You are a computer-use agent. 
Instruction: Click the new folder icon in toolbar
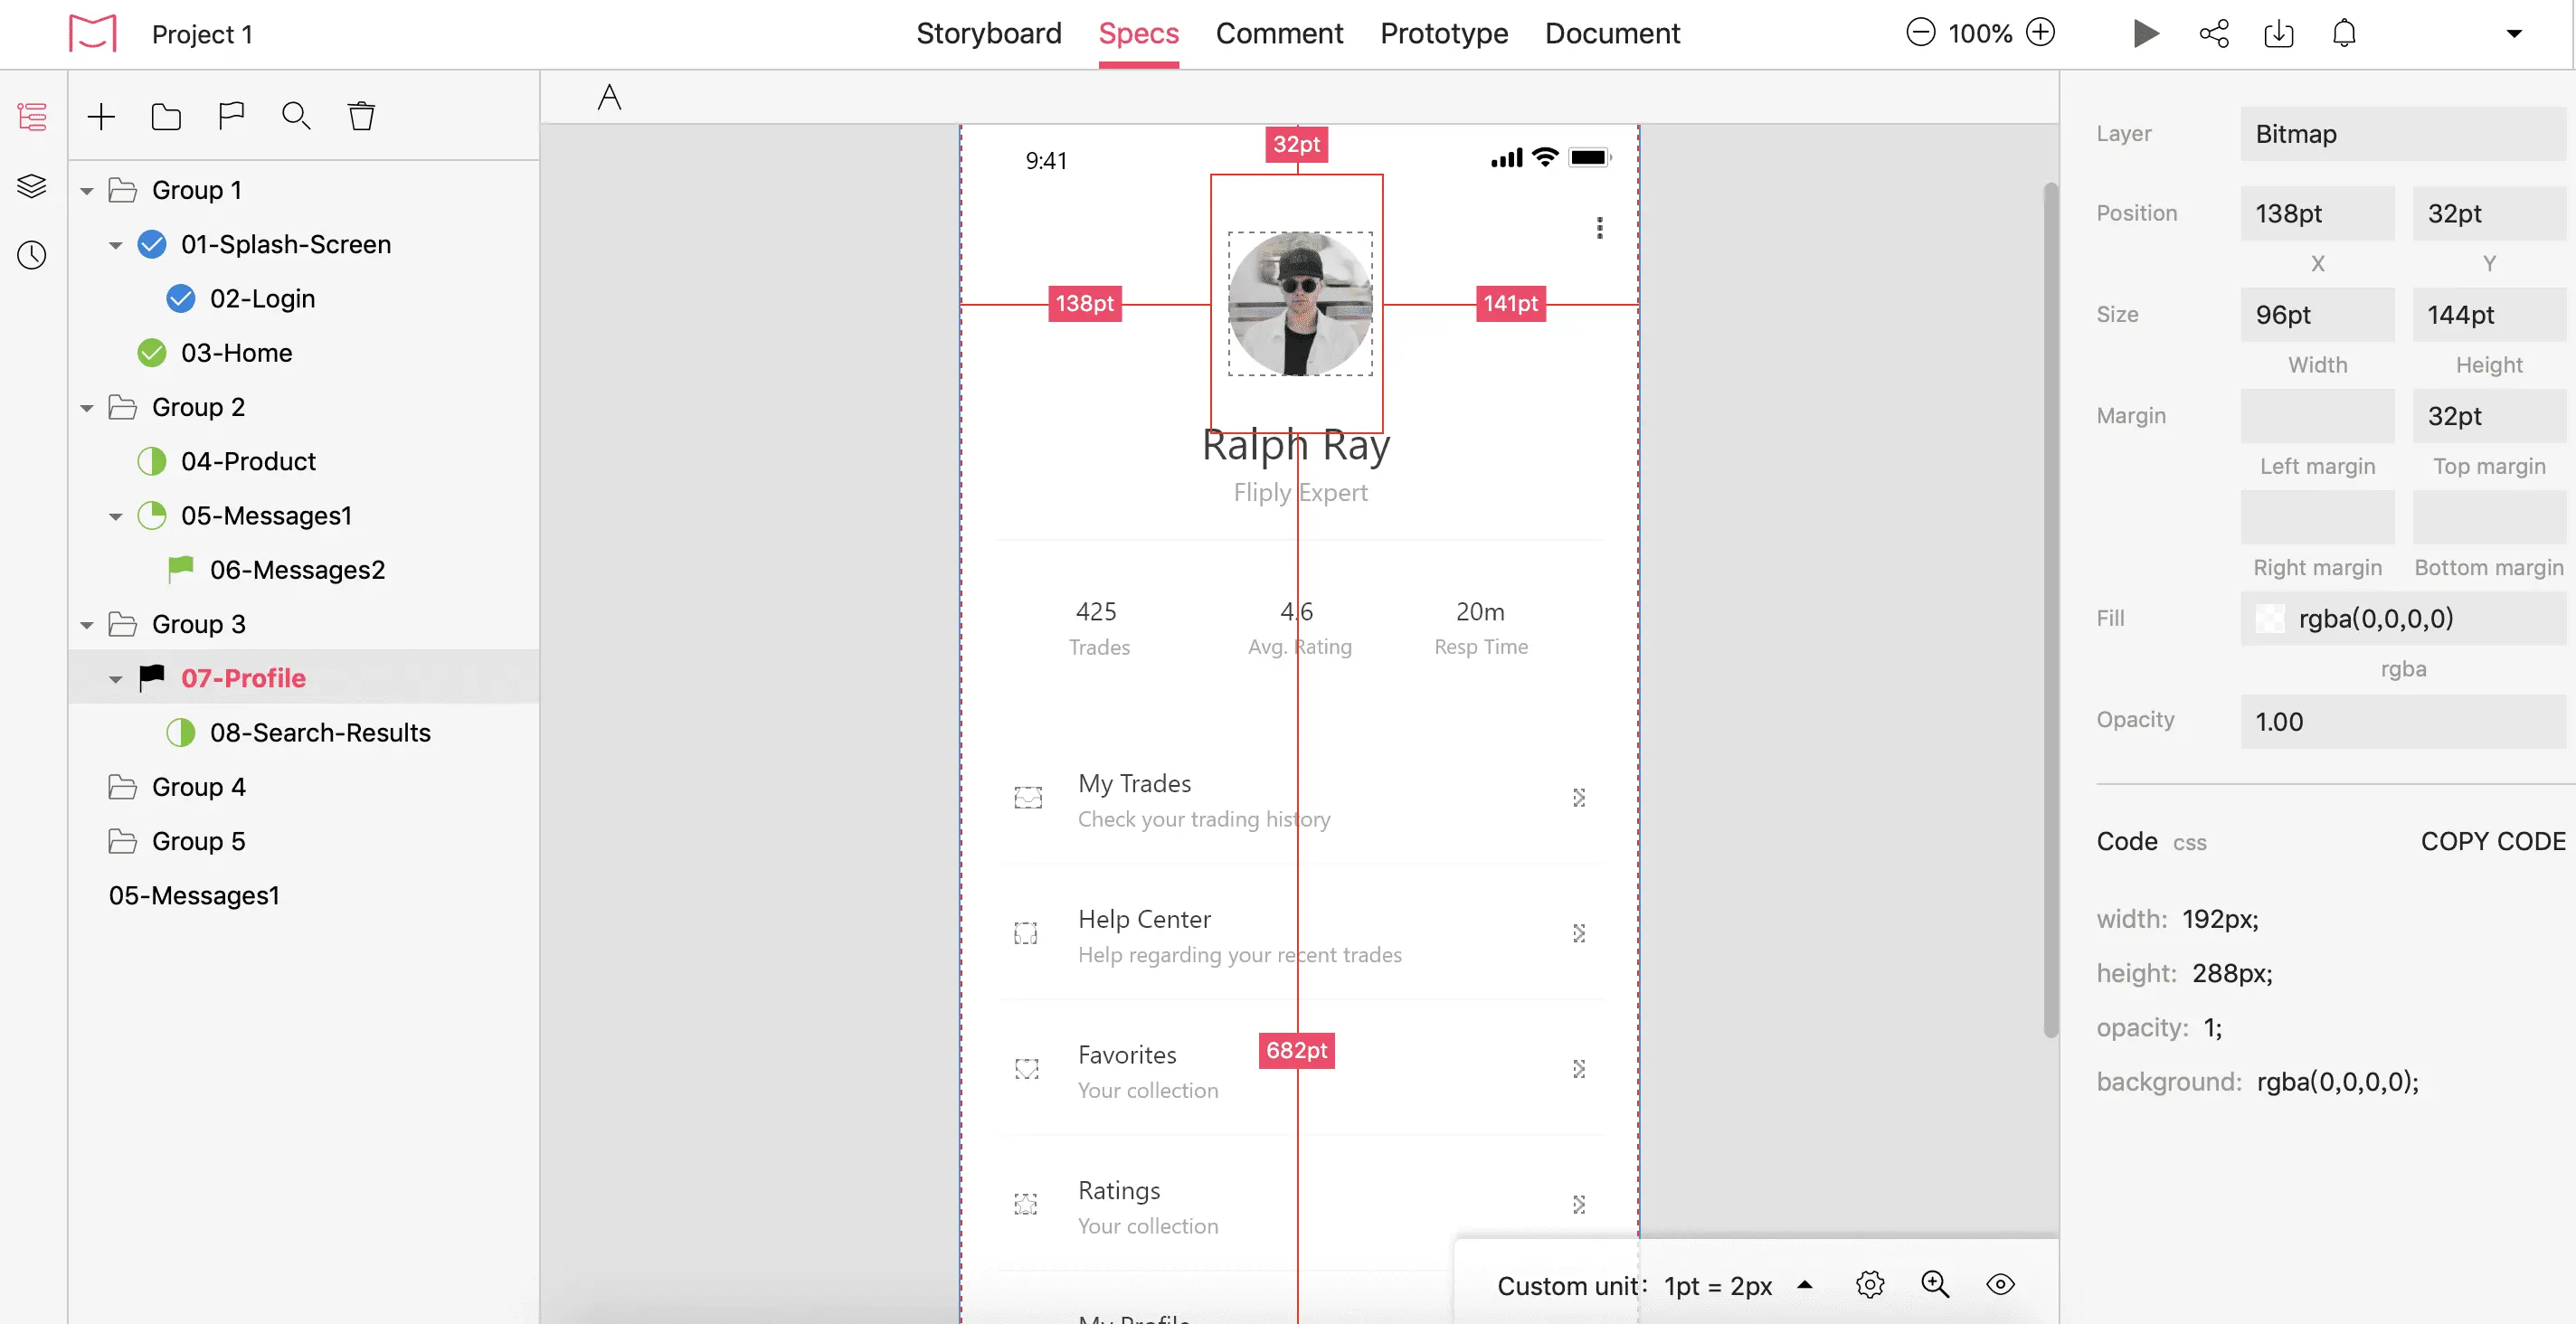point(166,117)
